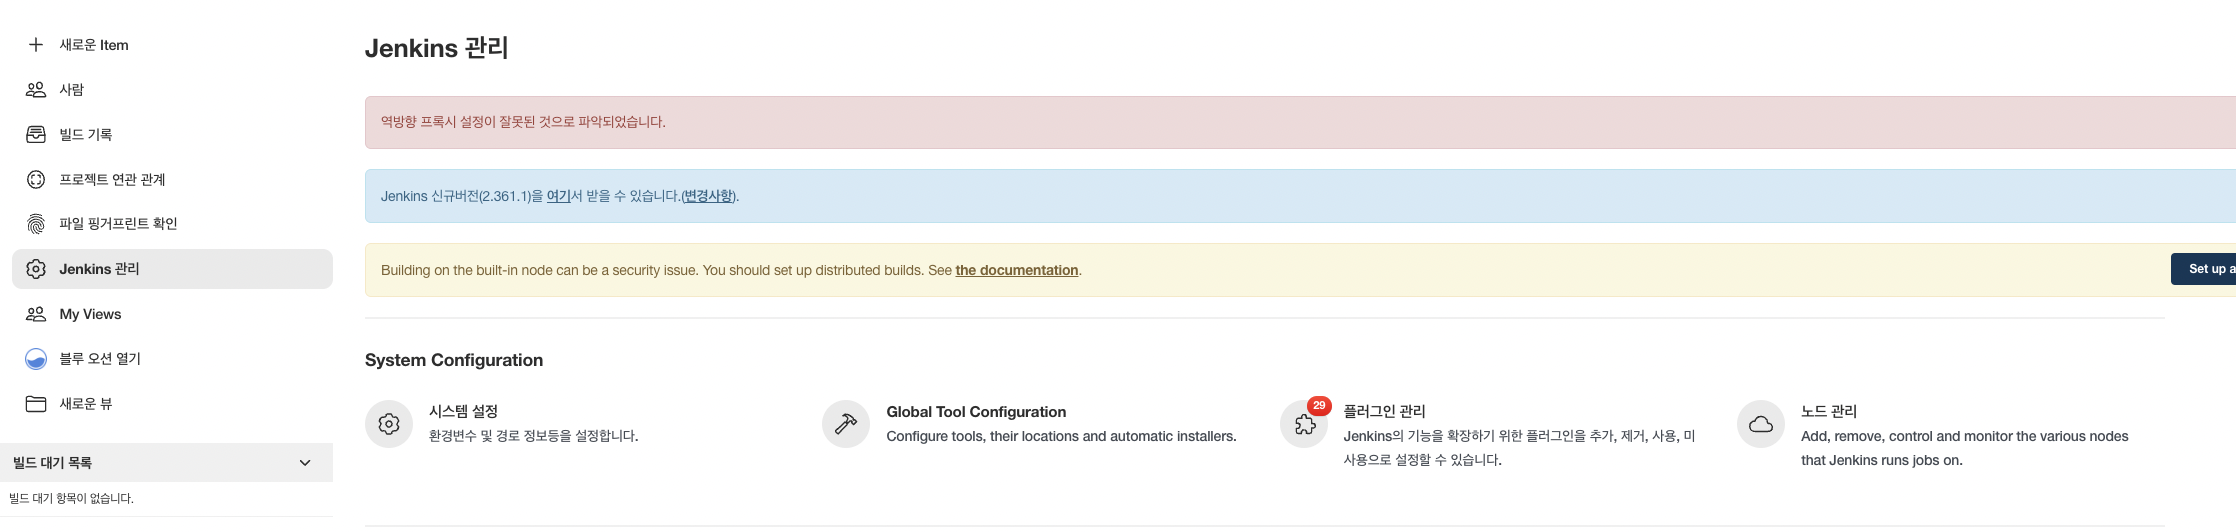Viewport: 2236px width, 532px height.
Task: Click the Jenkins 관리 page heading
Action: 437,48
